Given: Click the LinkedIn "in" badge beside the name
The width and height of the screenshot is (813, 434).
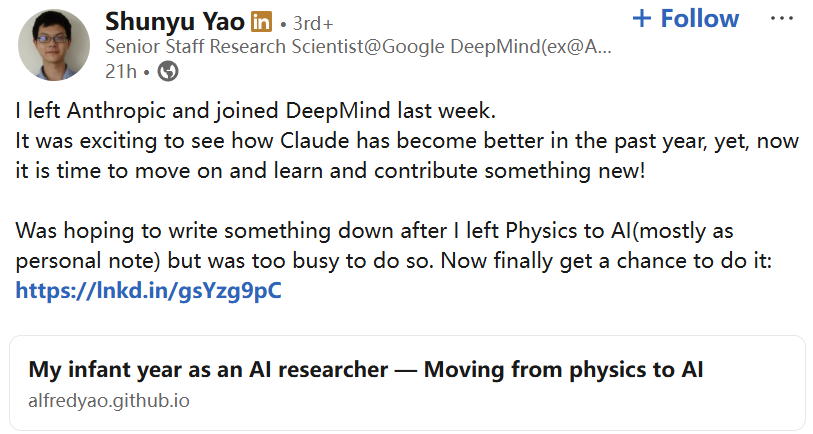Looking at the screenshot, I should coord(262,21).
